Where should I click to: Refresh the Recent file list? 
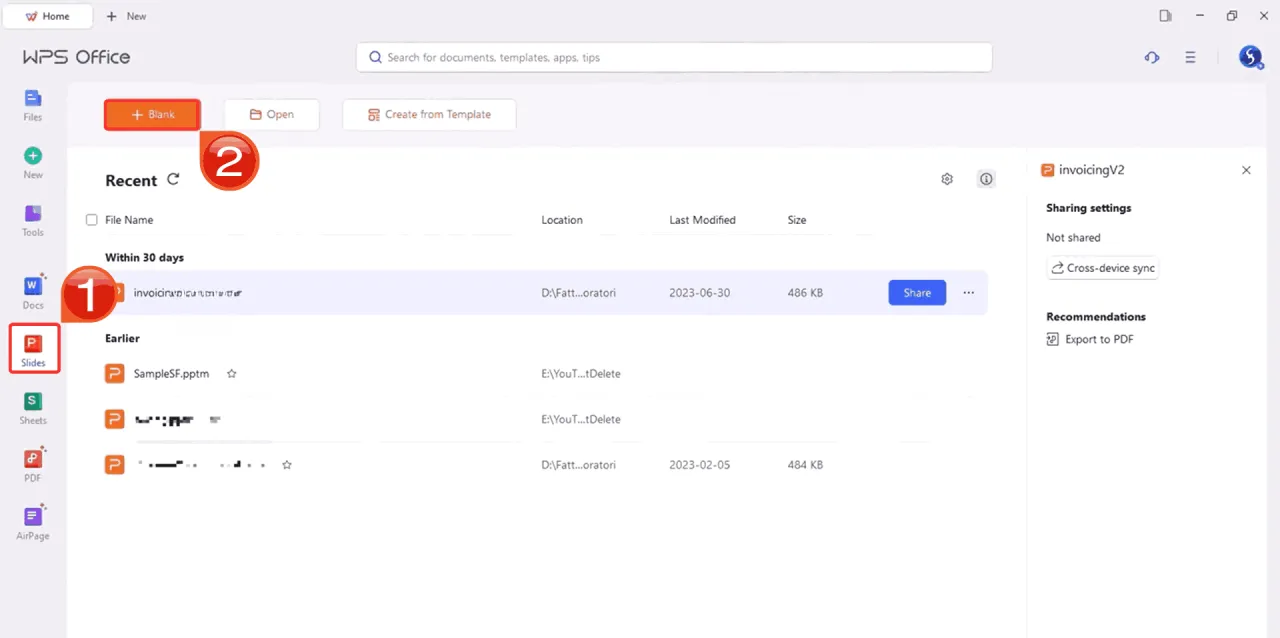[x=173, y=179]
